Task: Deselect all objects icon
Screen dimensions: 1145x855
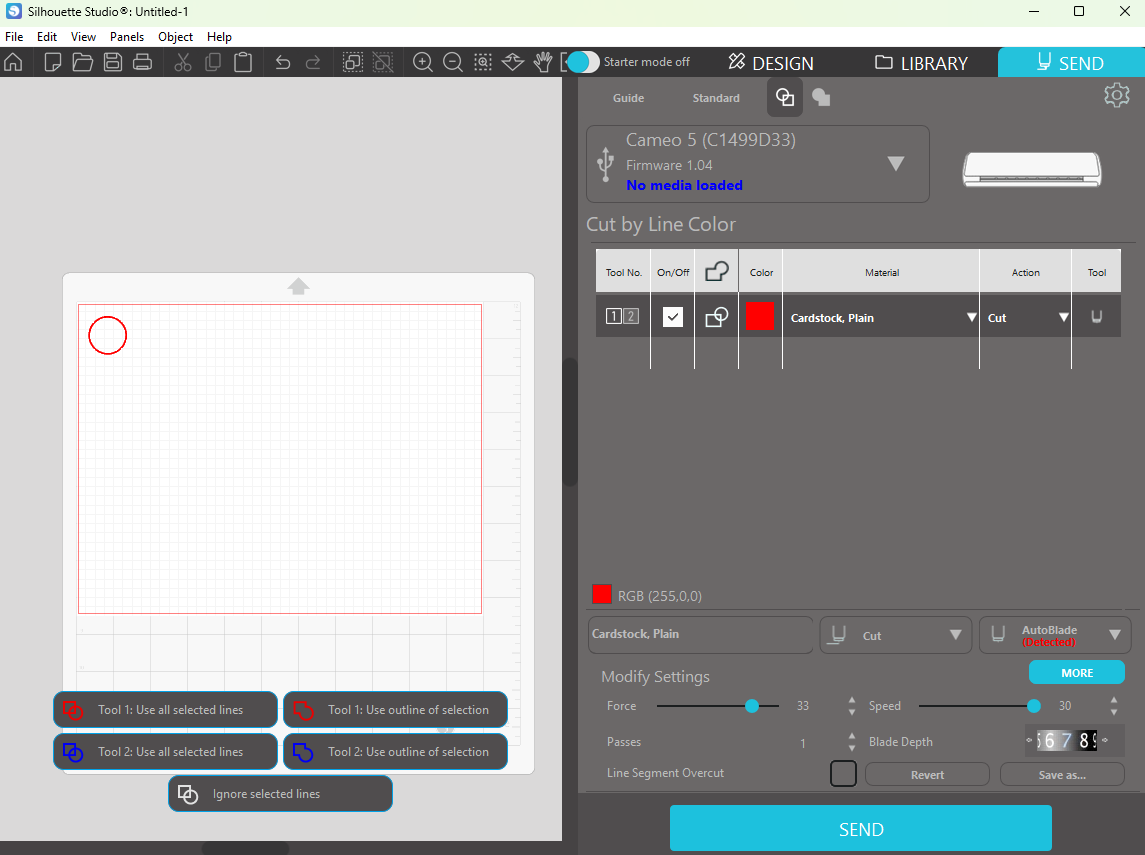Action: (383, 63)
